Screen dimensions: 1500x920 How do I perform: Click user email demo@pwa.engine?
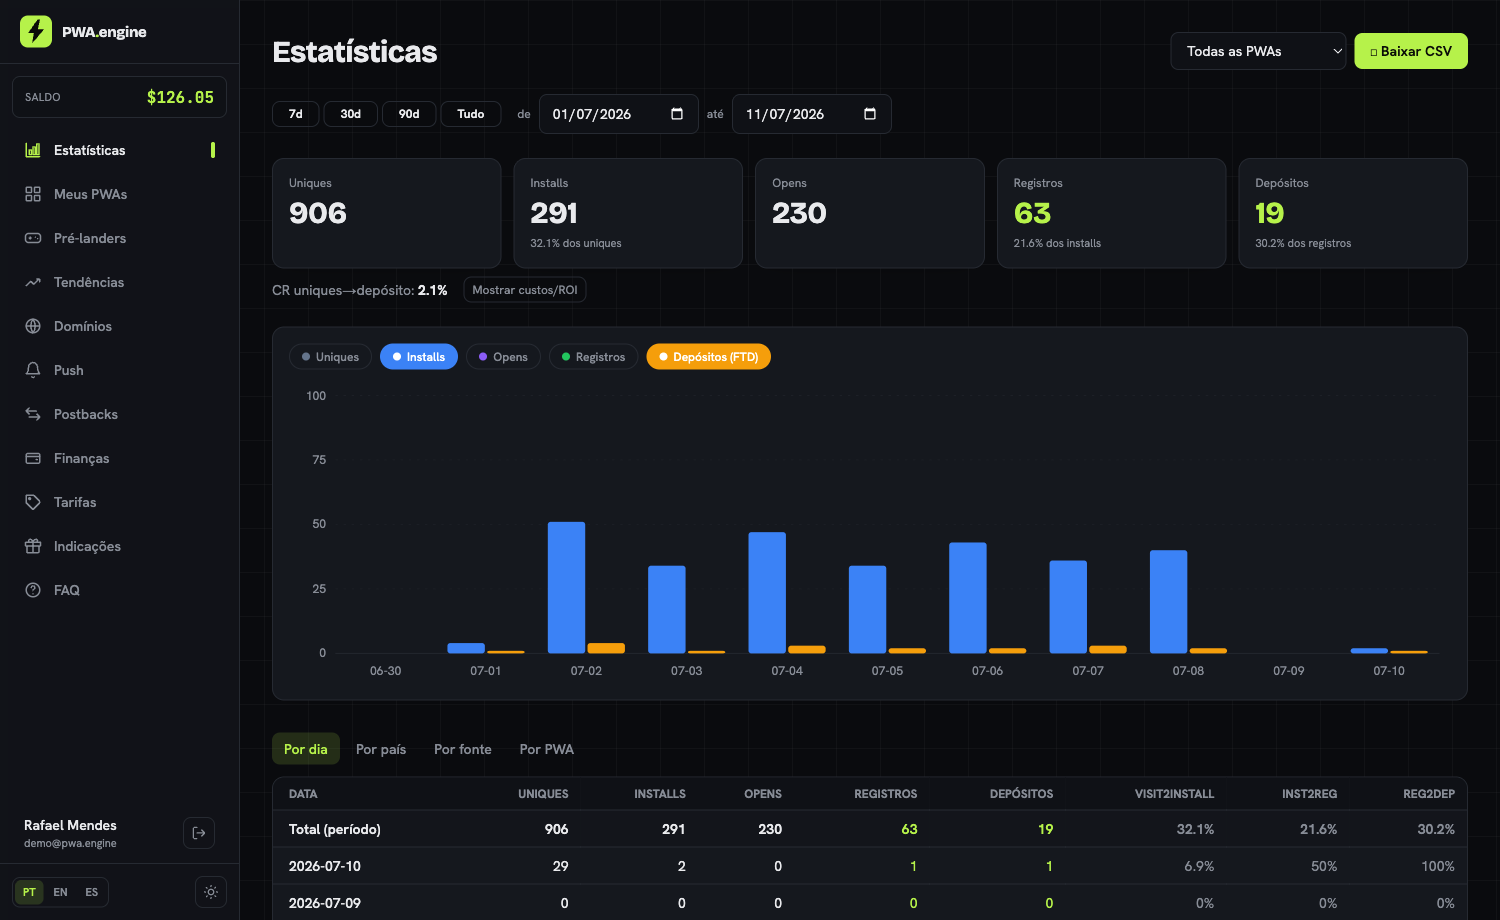70,843
